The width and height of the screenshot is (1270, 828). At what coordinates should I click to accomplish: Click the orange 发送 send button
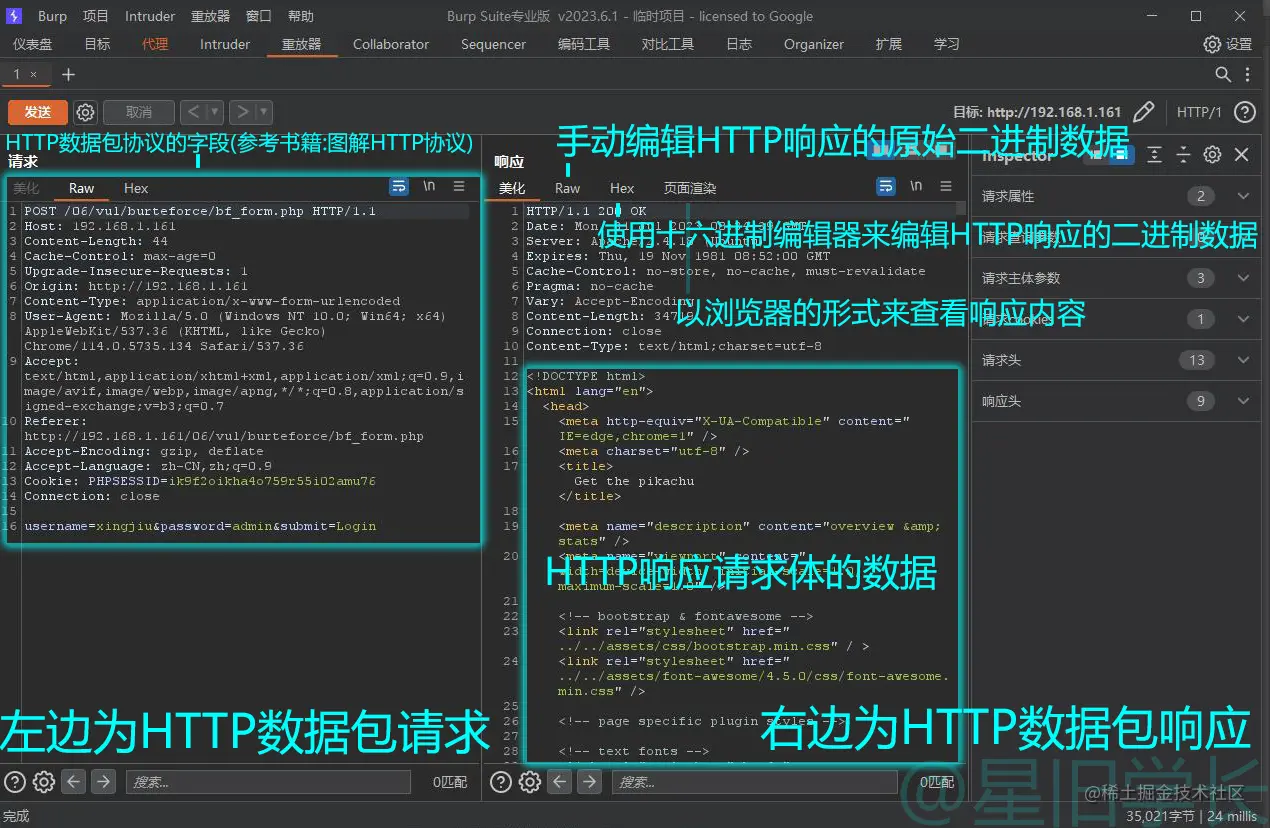pyautogui.click(x=38, y=112)
